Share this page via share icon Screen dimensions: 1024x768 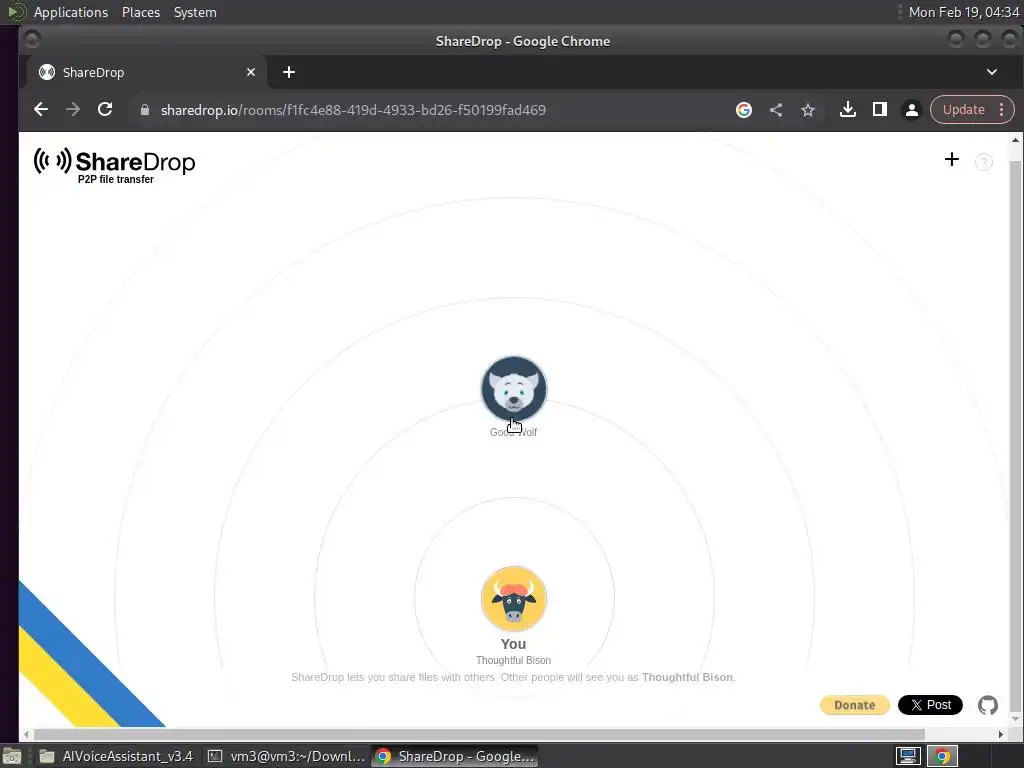click(776, 110)
